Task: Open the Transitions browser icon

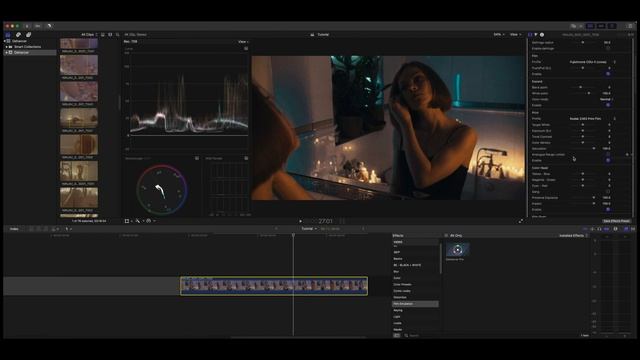Action: click(633, 229)
